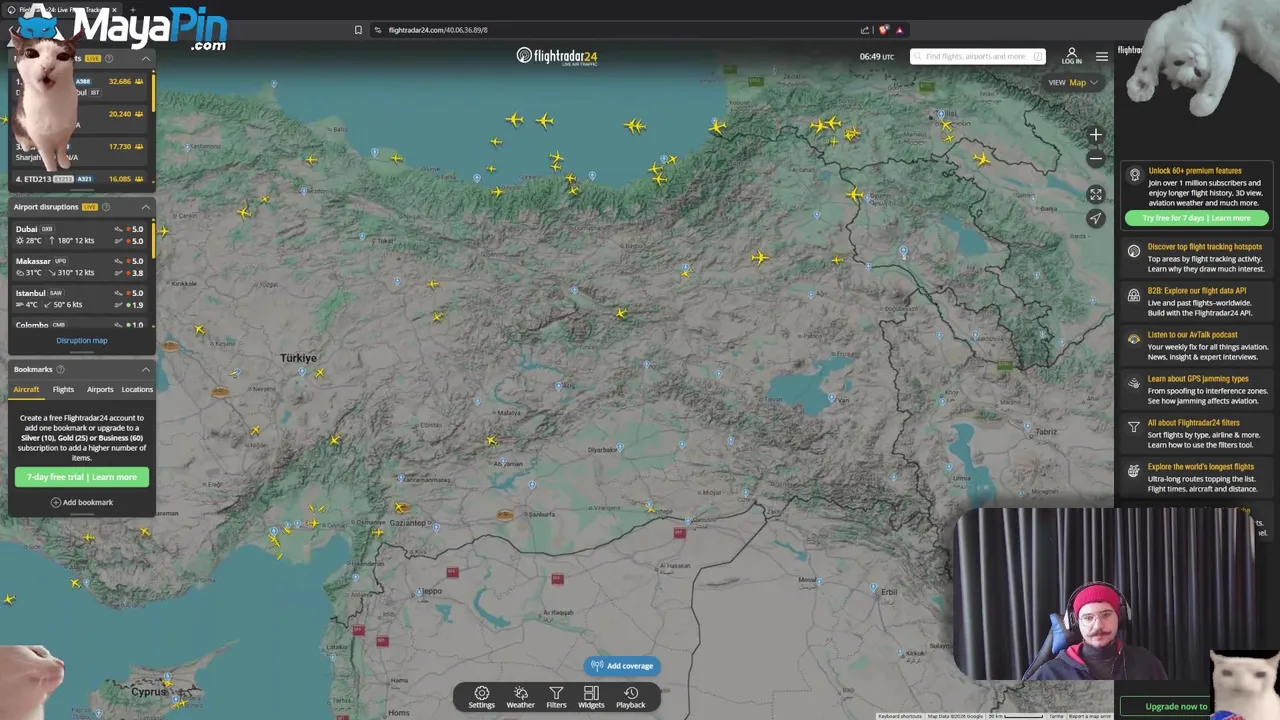Screen dimensions: 1280x720
Task: Open the Settings tool in bottom toolbar
Action: point(481,697)
